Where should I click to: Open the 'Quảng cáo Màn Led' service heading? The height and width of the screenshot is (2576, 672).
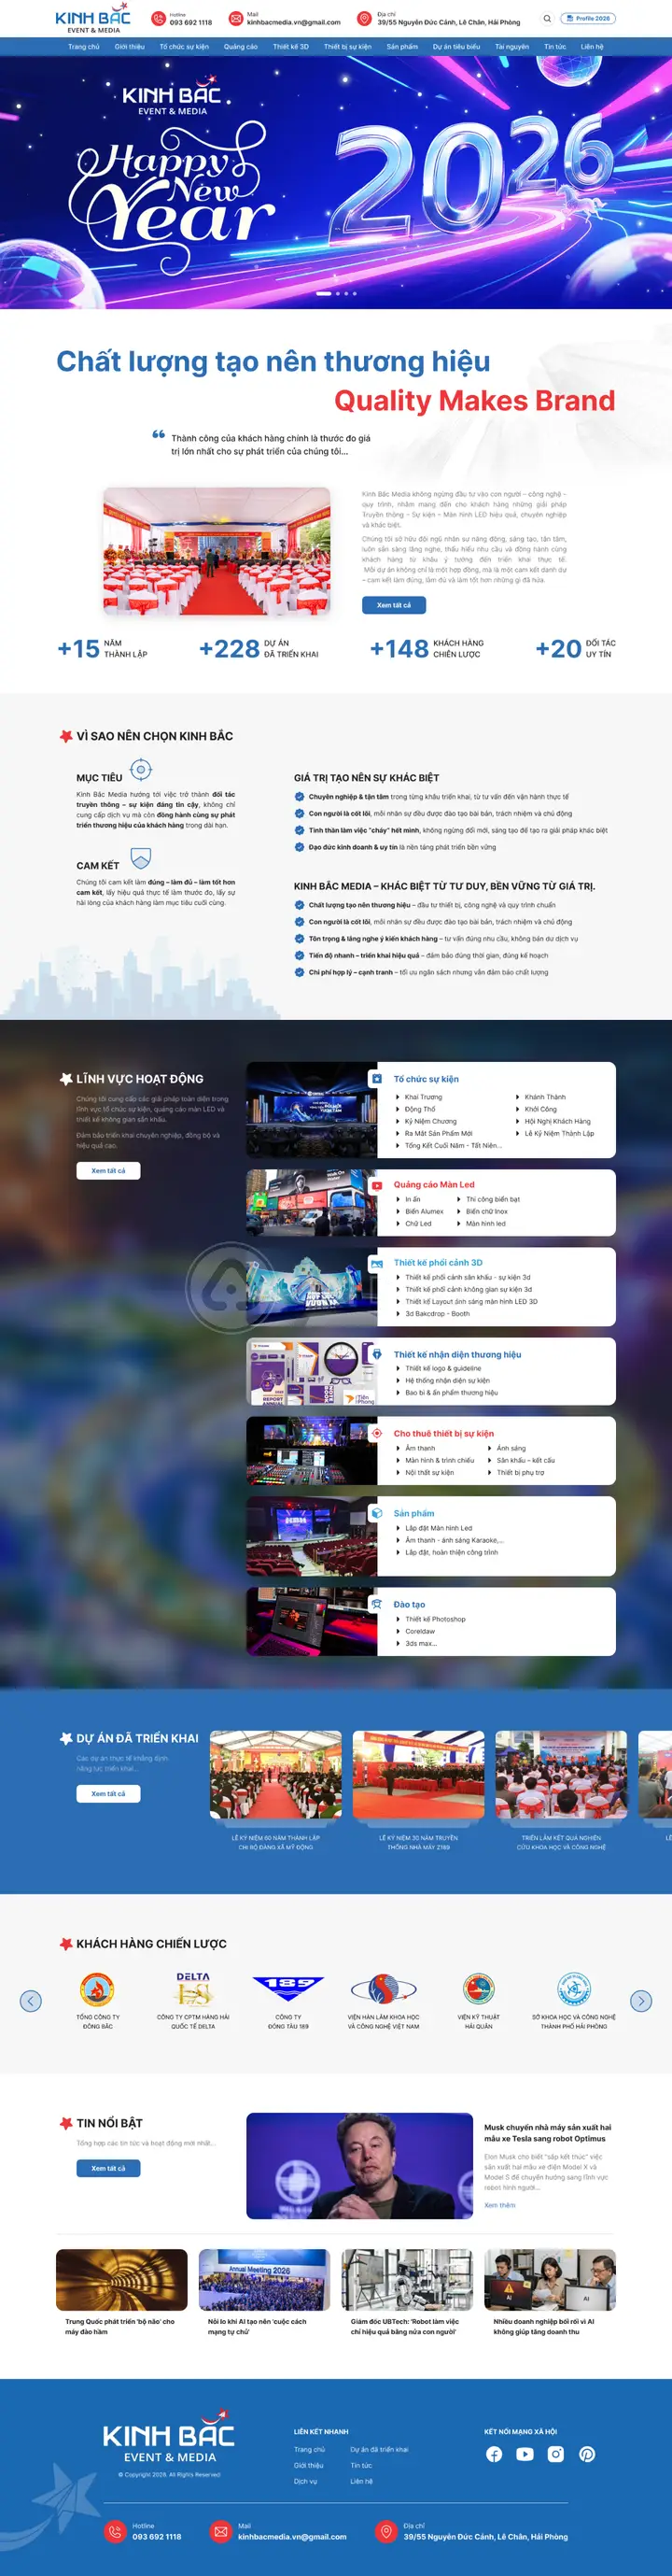pyautogui.click(x=434, y=1184)
